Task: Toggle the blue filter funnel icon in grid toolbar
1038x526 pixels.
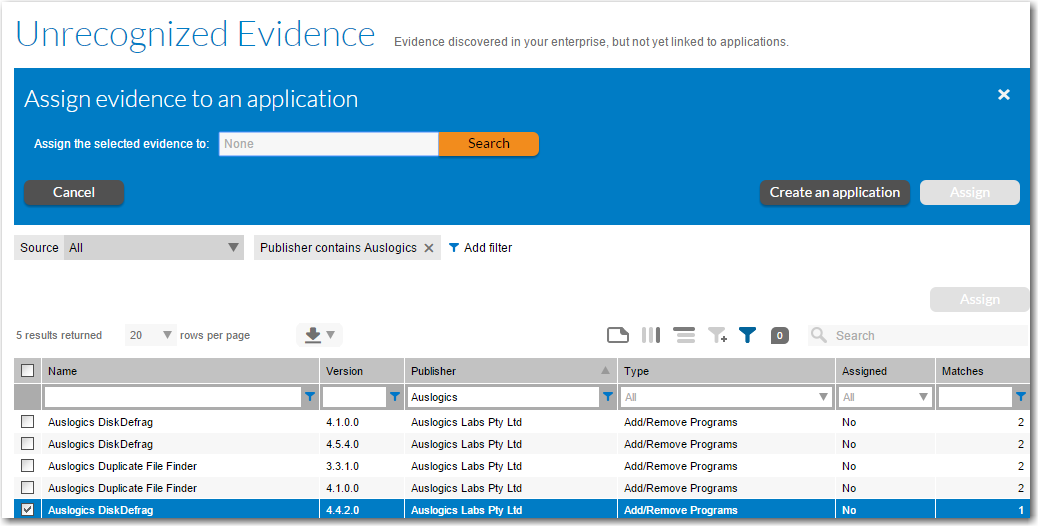Action: click(x=747, y=335)
